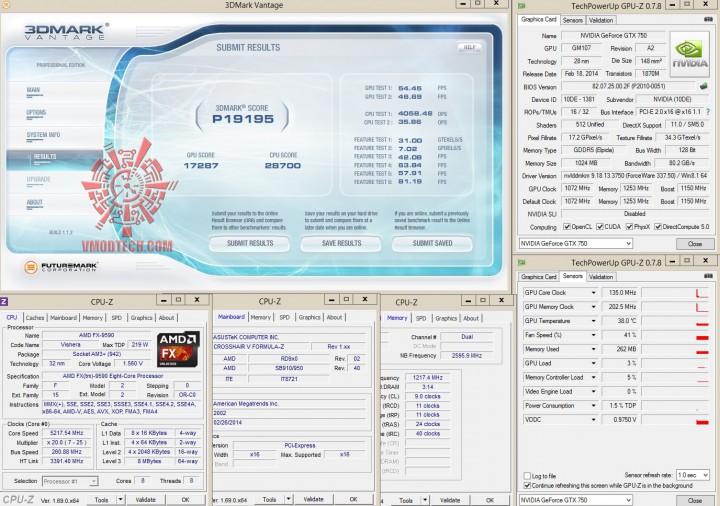Open the Graphics tab in first CPU-Z window
720x506 pixels.
point(141,318)
